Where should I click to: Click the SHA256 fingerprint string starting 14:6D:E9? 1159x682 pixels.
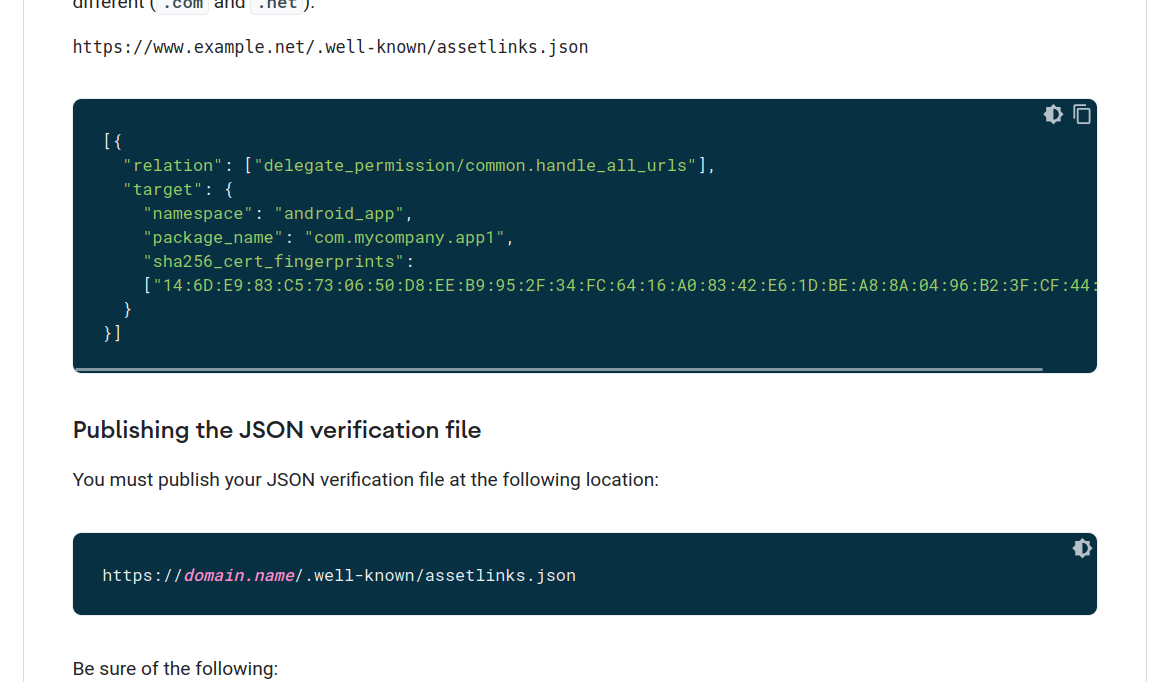[624, 286]
